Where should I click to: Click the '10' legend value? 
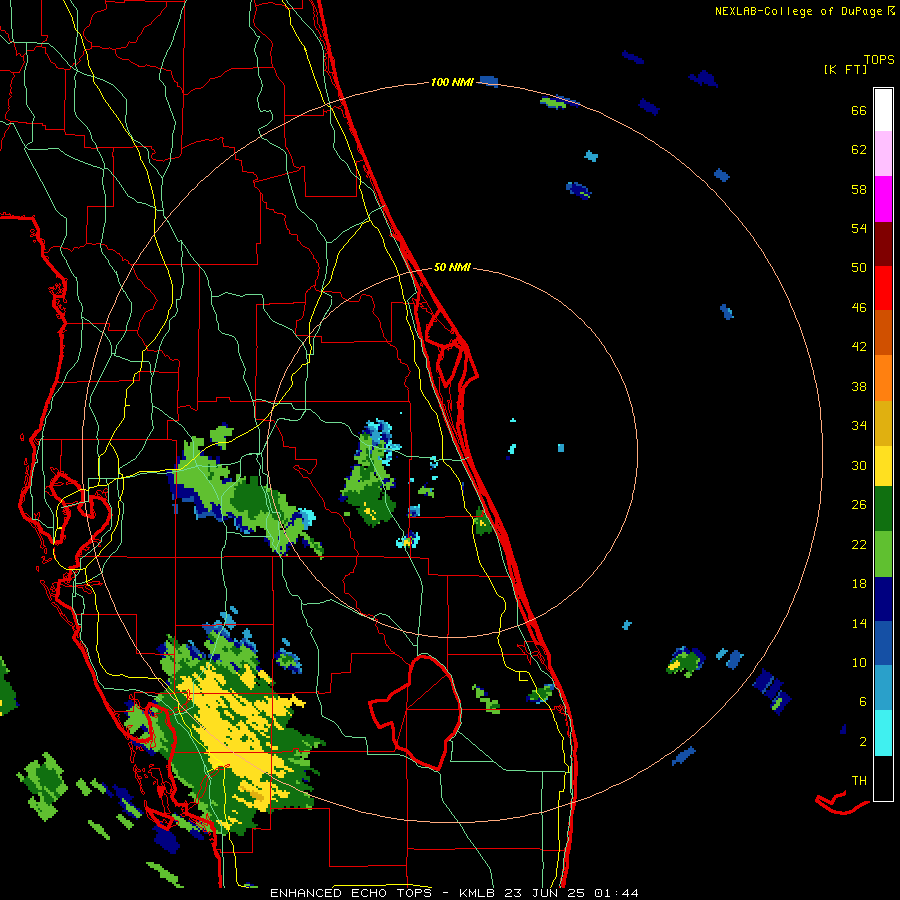(x=859, y=663)
